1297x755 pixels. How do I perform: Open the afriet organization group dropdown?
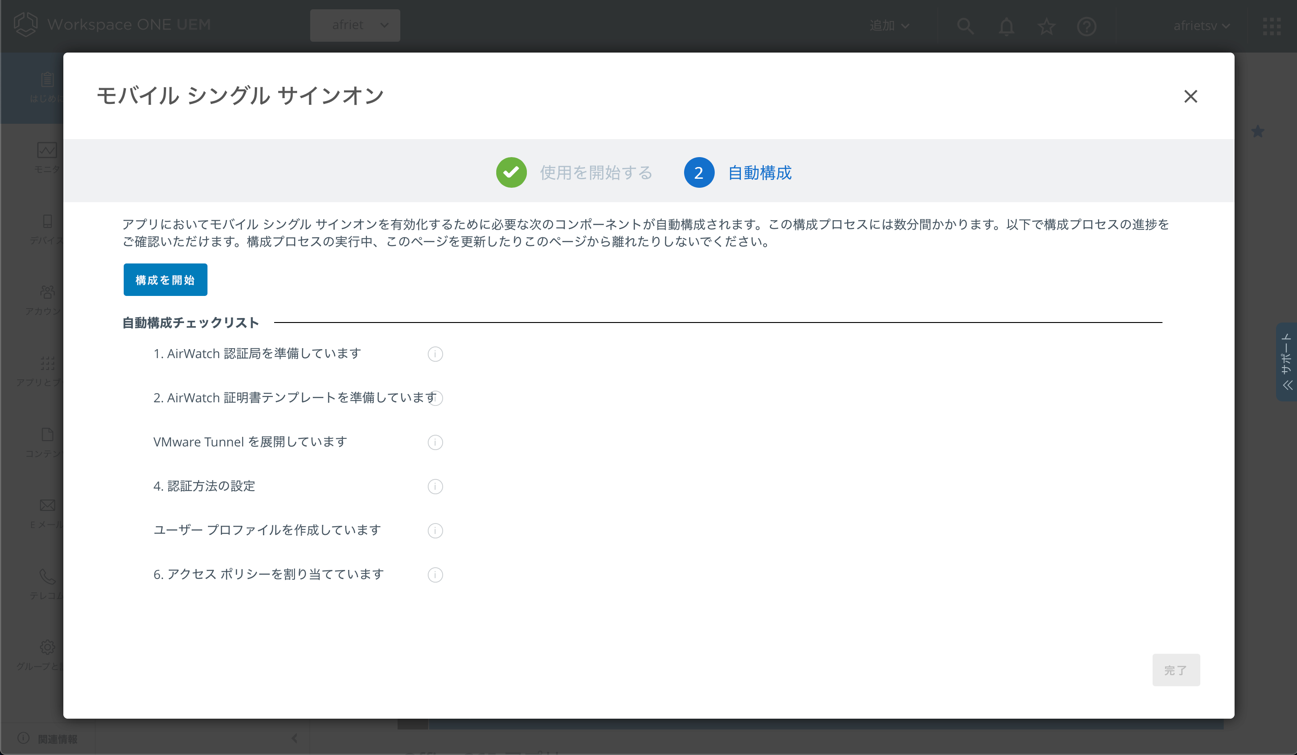355,25
